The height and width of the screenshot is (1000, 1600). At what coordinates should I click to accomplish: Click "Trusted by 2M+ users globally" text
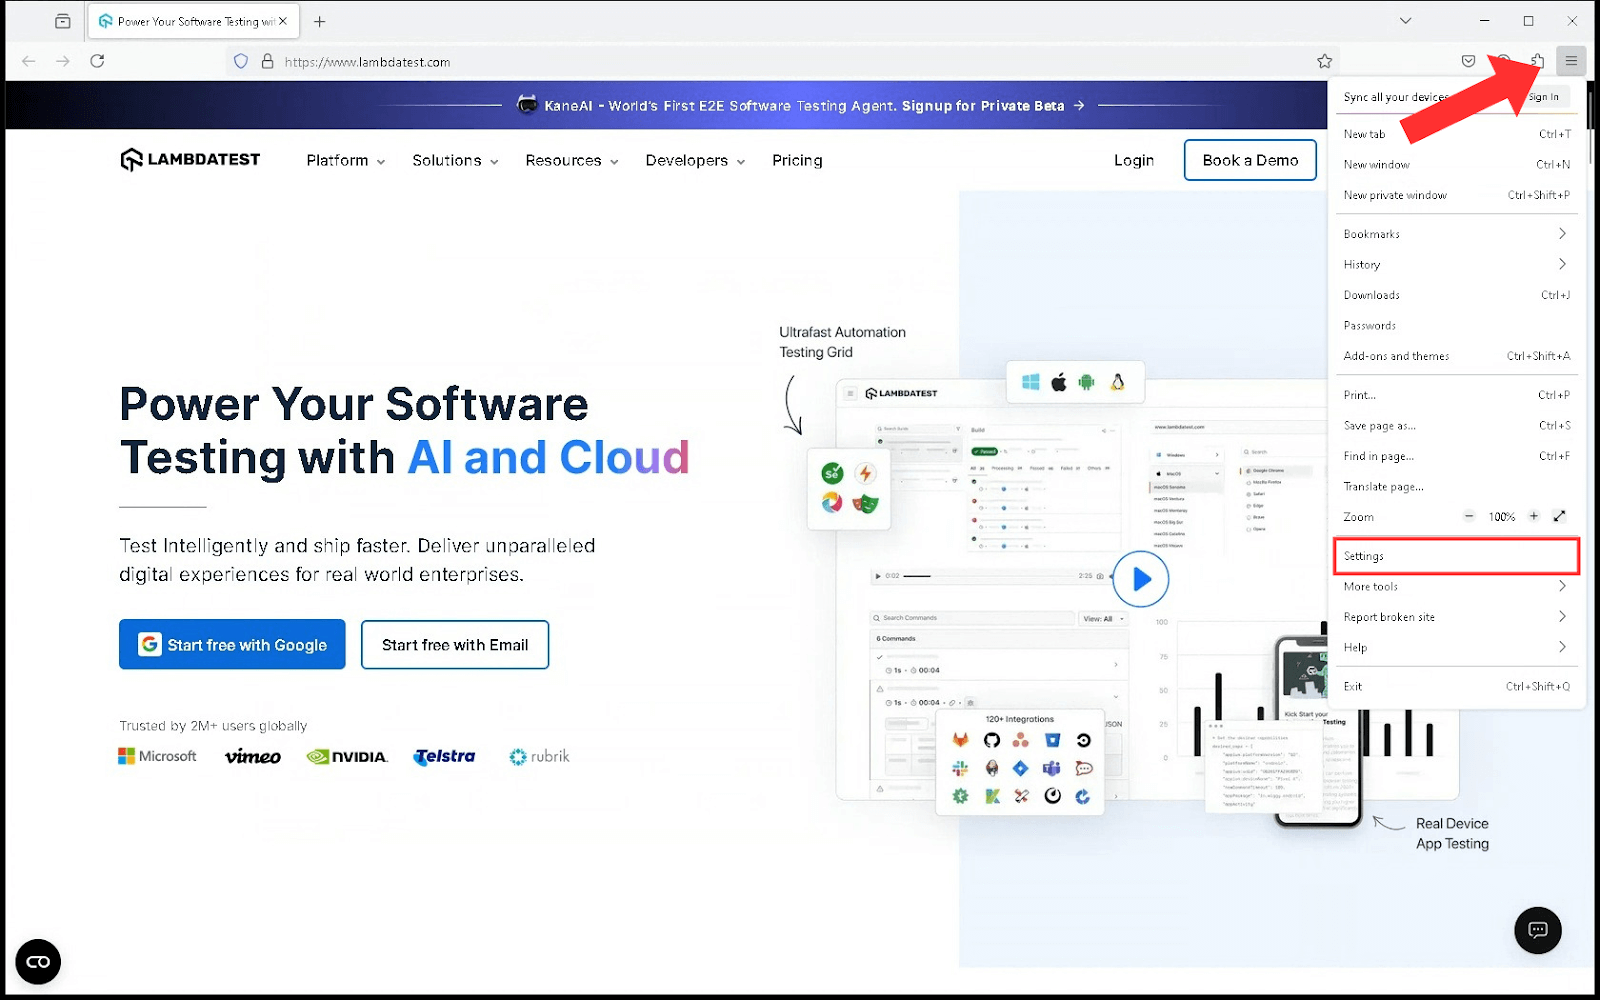[213, 726]
